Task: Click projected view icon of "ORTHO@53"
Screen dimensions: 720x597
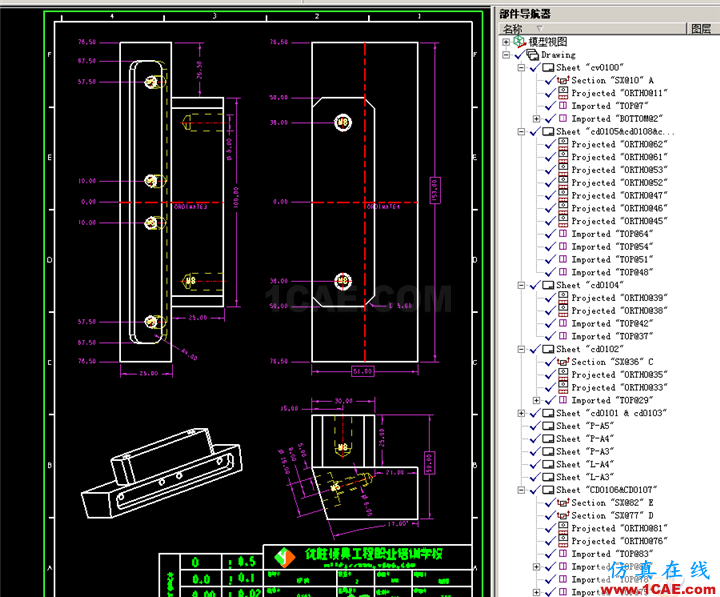Action: (563, 169)
